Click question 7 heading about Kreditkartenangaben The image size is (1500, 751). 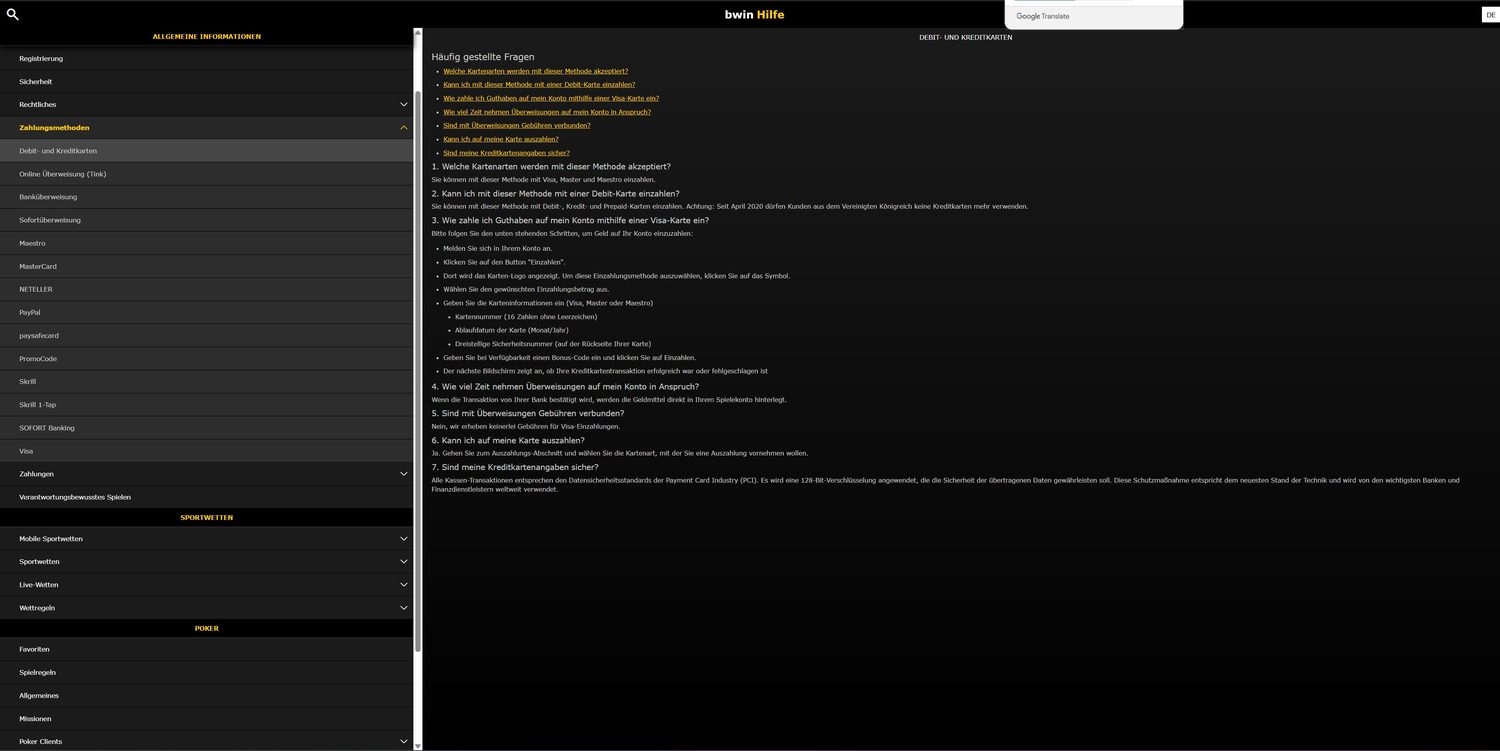pyautogui.click(x=515, y=467)
